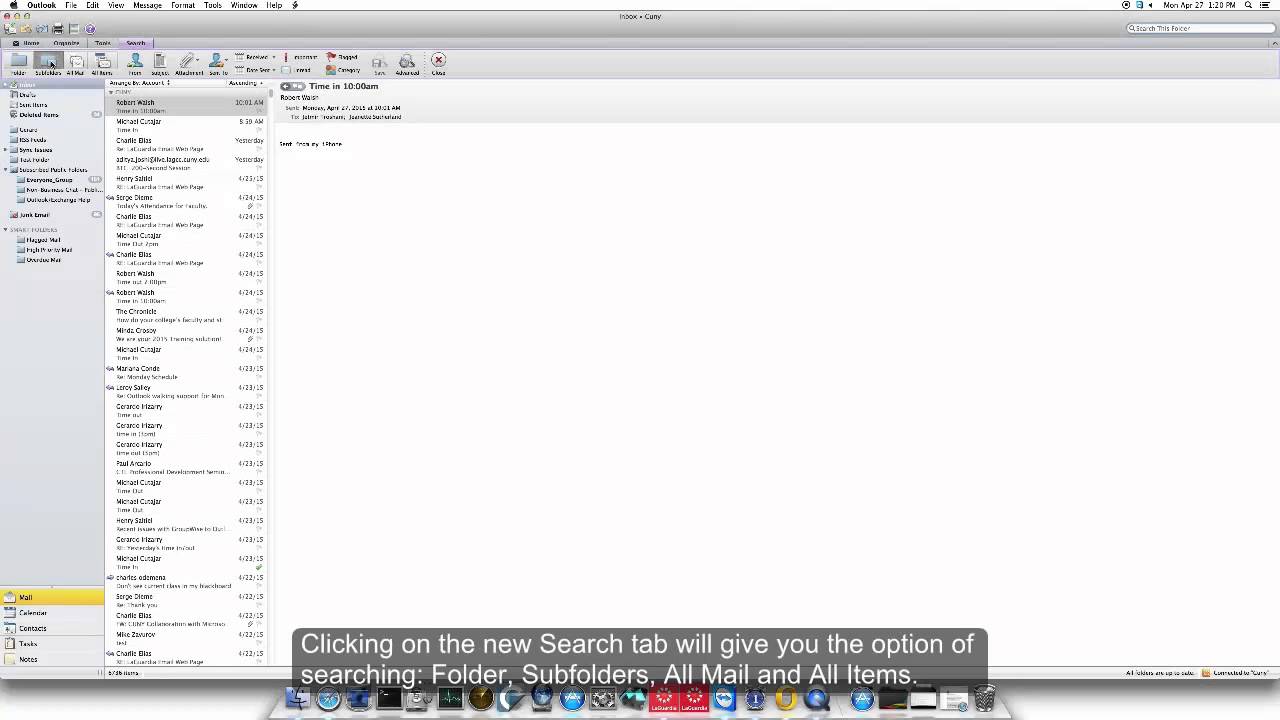The width and height of the screenshot is (1280, 720).
Task: Open the Message menu in menu bar
Action: tap(147, 5)
